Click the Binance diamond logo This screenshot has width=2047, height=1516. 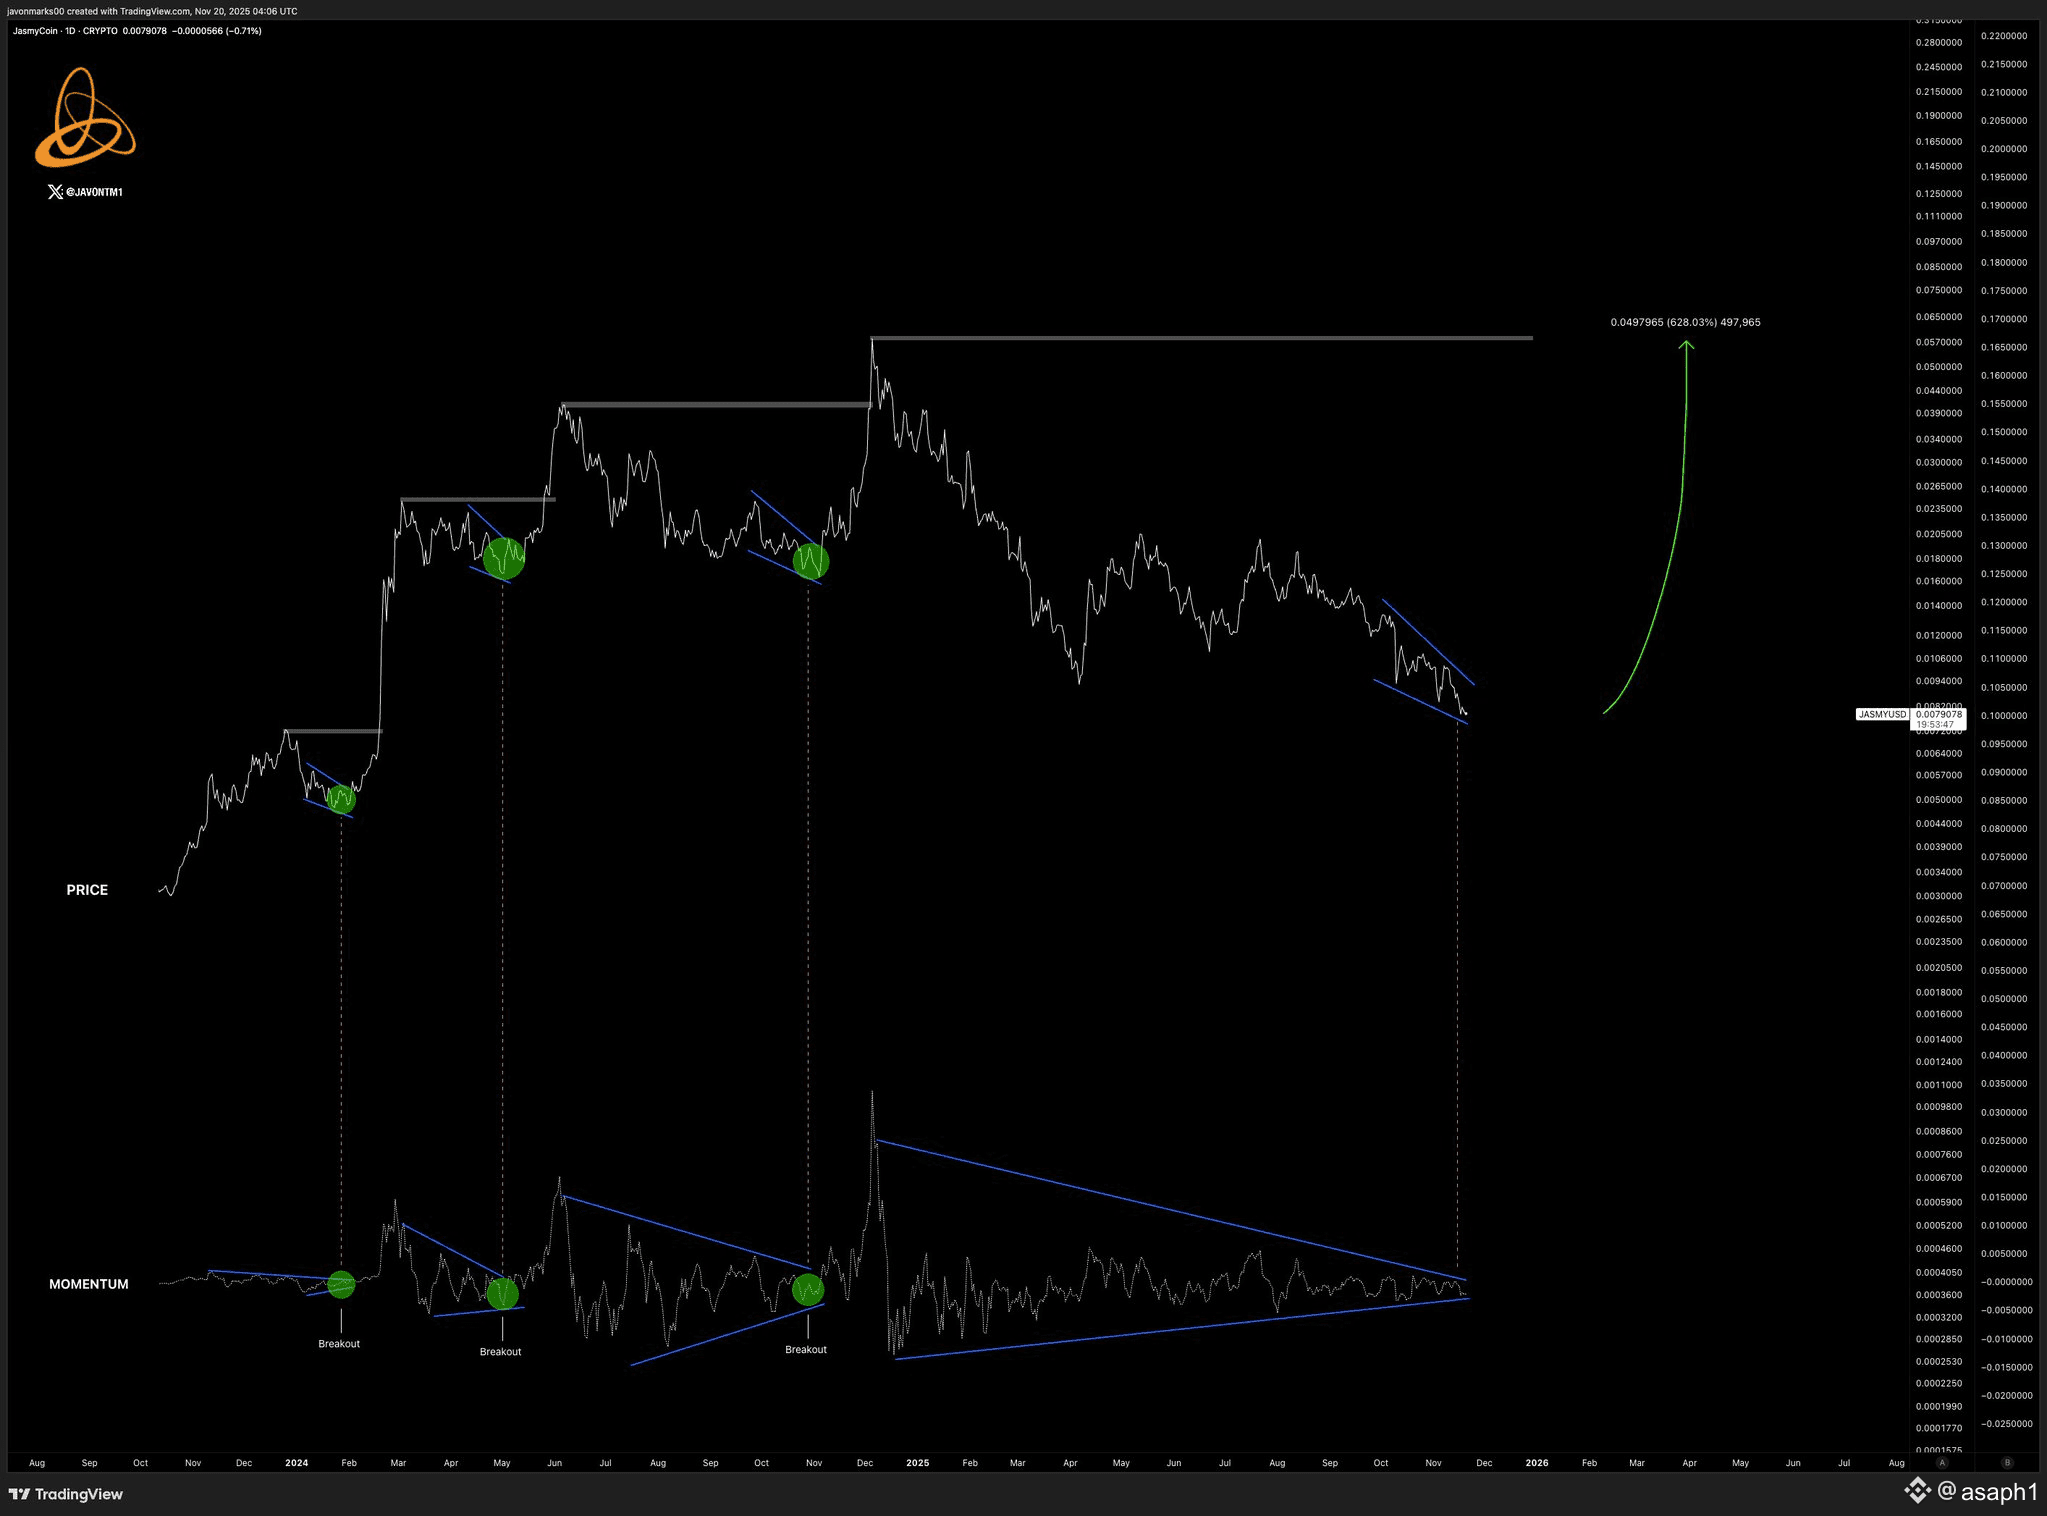[x=1916, y=1490]
